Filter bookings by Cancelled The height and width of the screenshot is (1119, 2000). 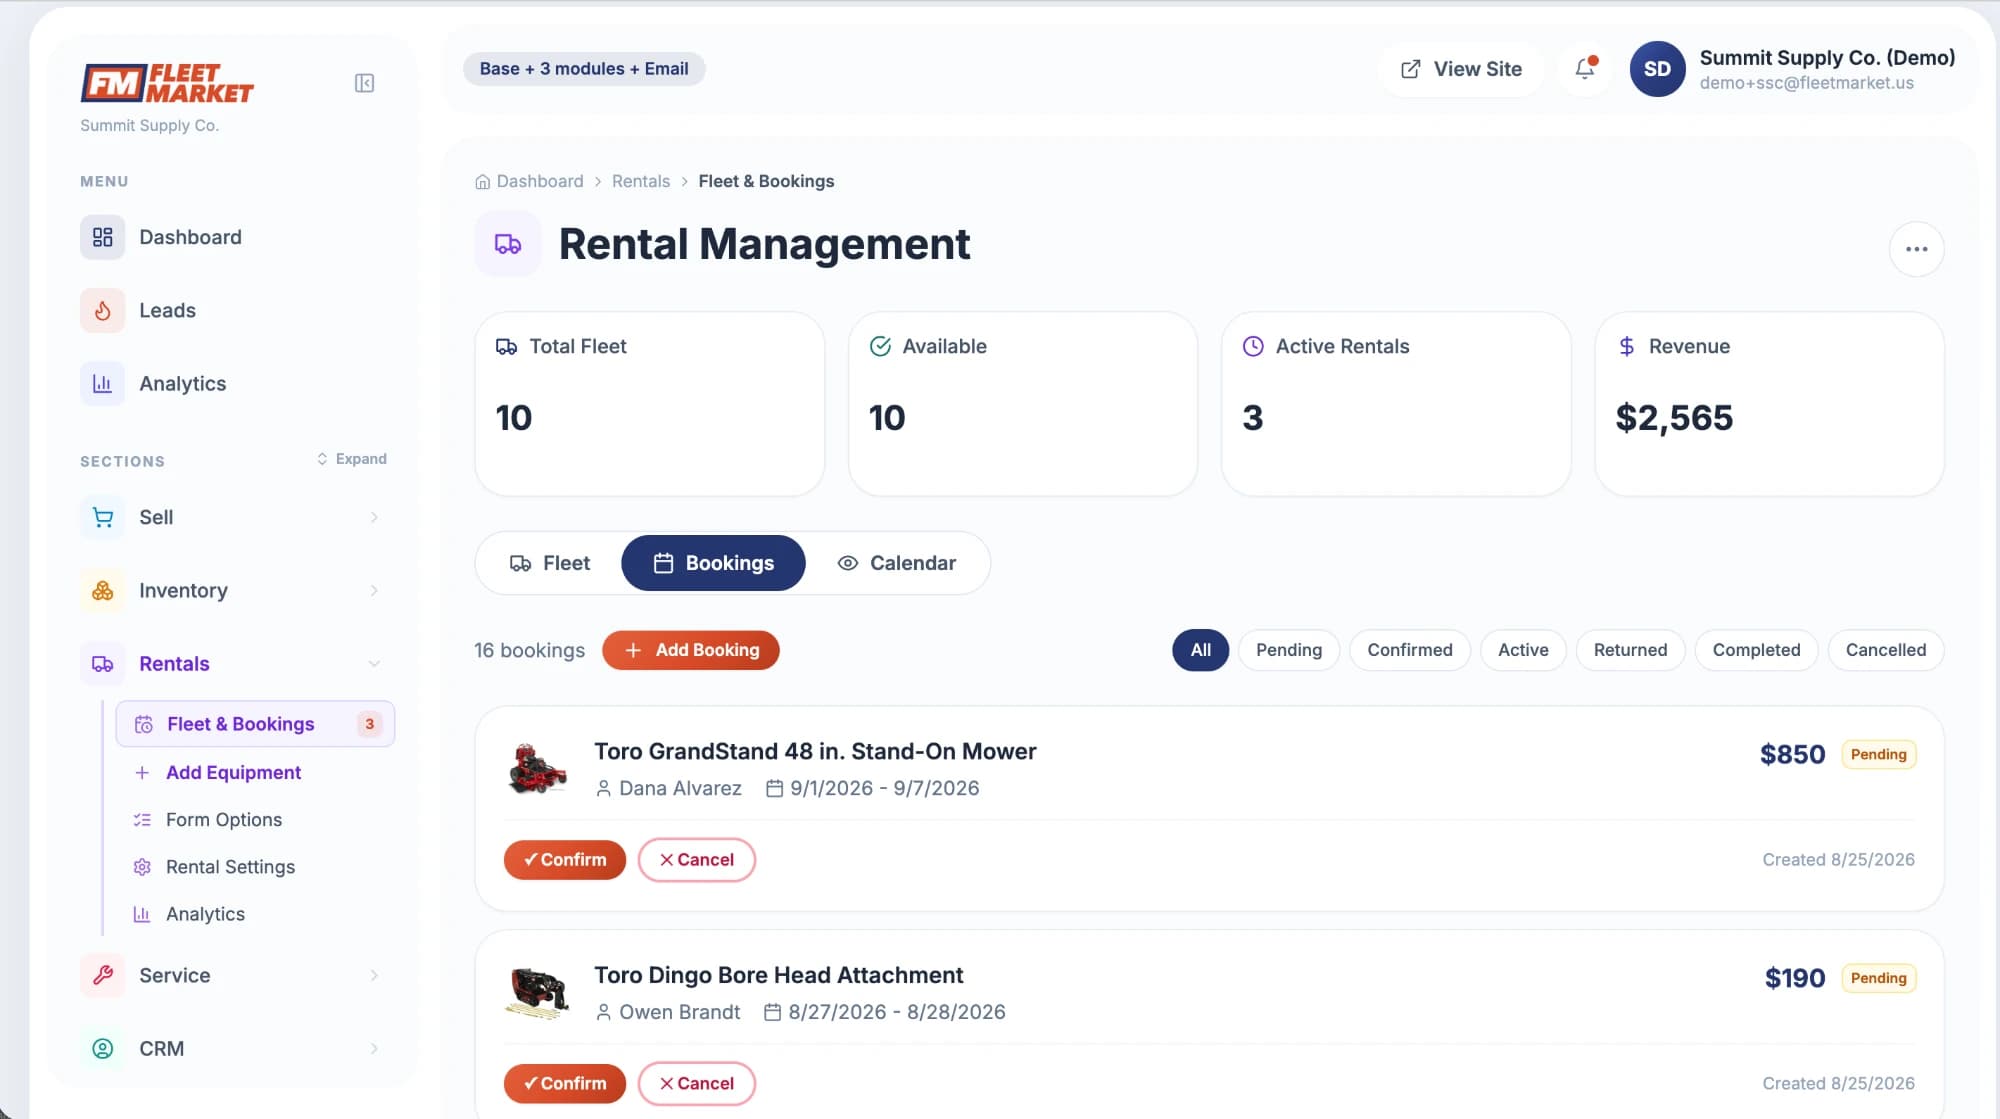[1885, 650]
